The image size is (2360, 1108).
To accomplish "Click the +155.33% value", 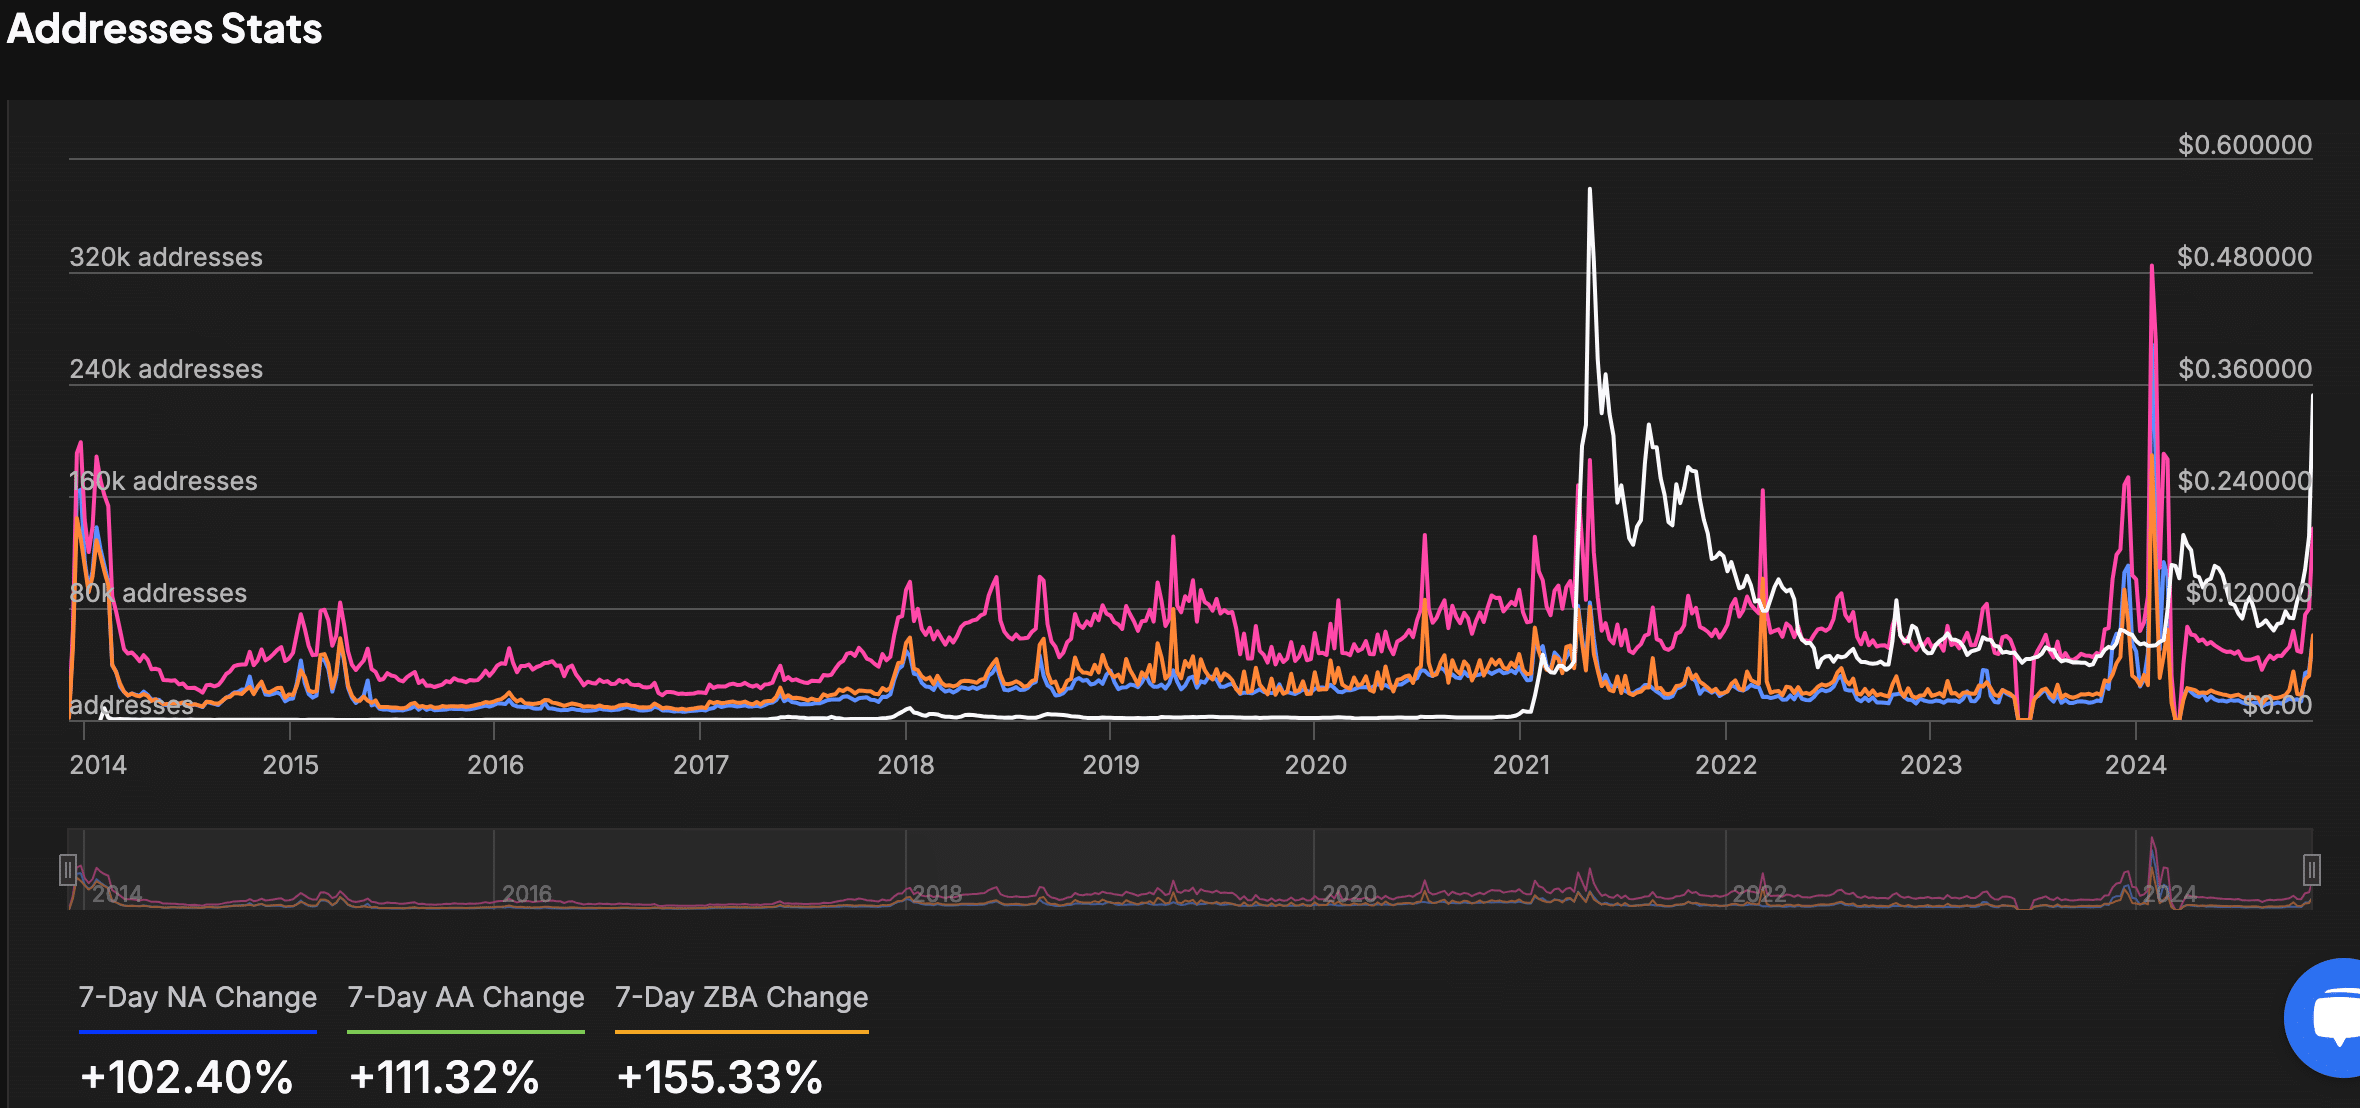I will tap(720, 1077).
